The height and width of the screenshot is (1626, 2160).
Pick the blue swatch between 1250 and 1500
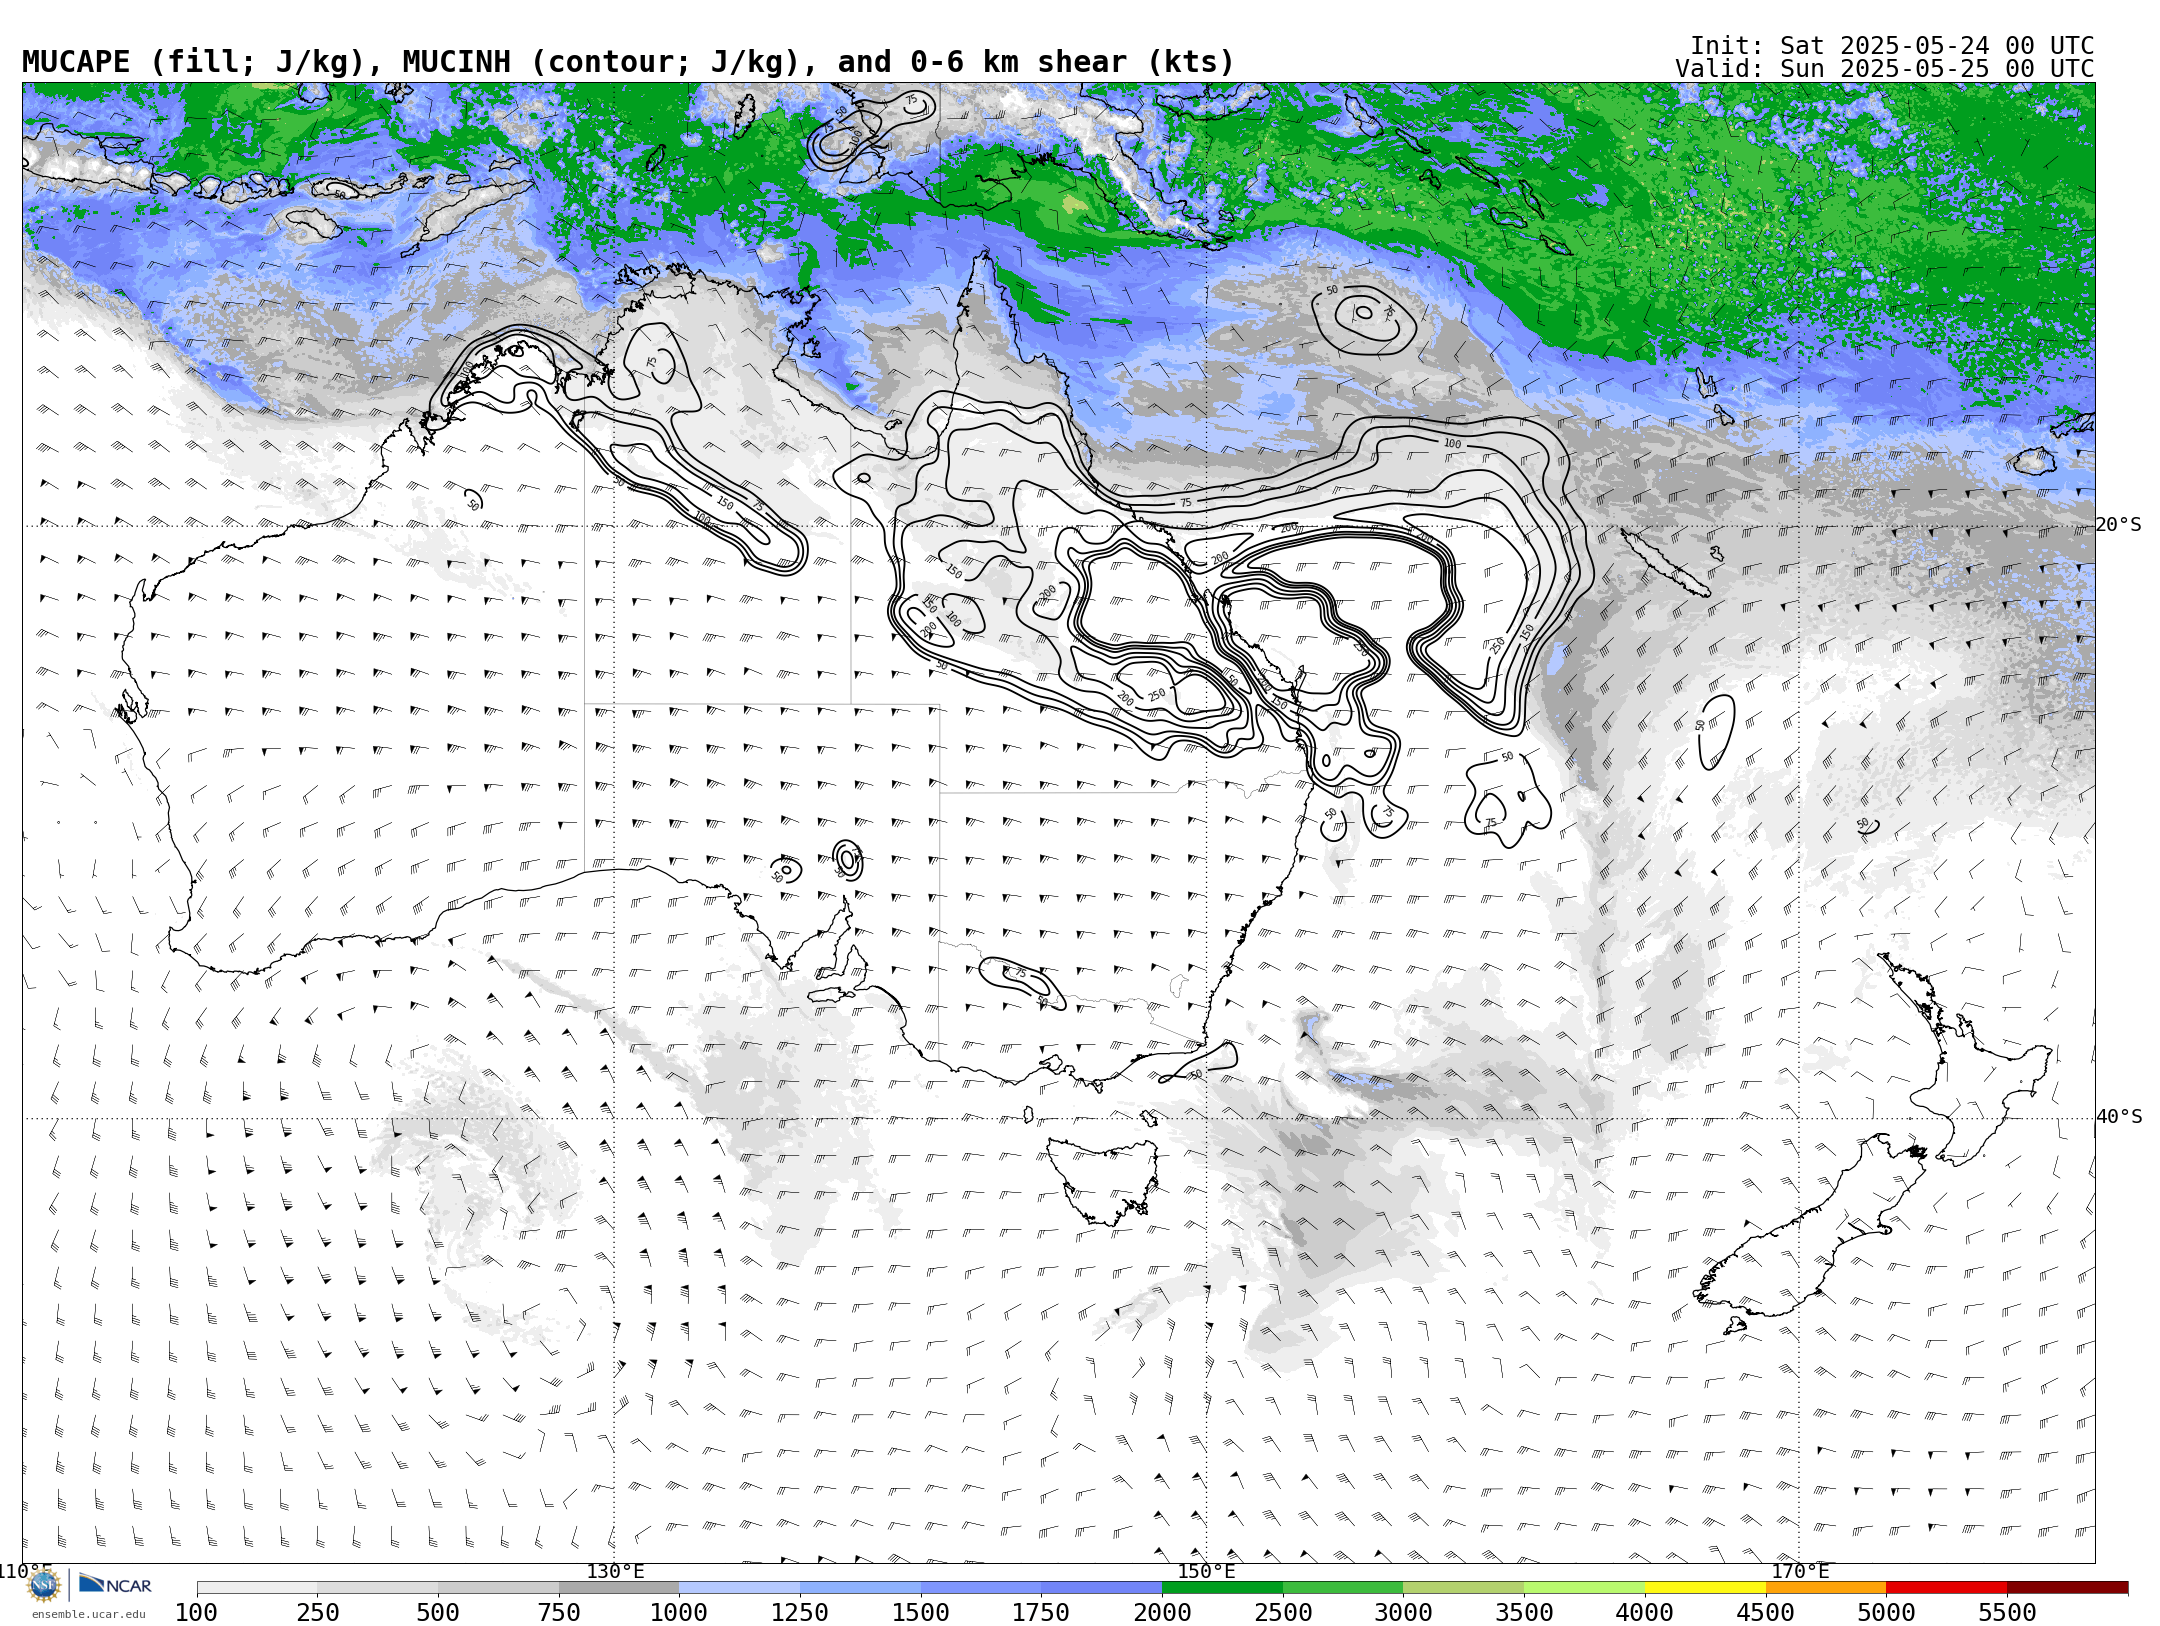861,1588
